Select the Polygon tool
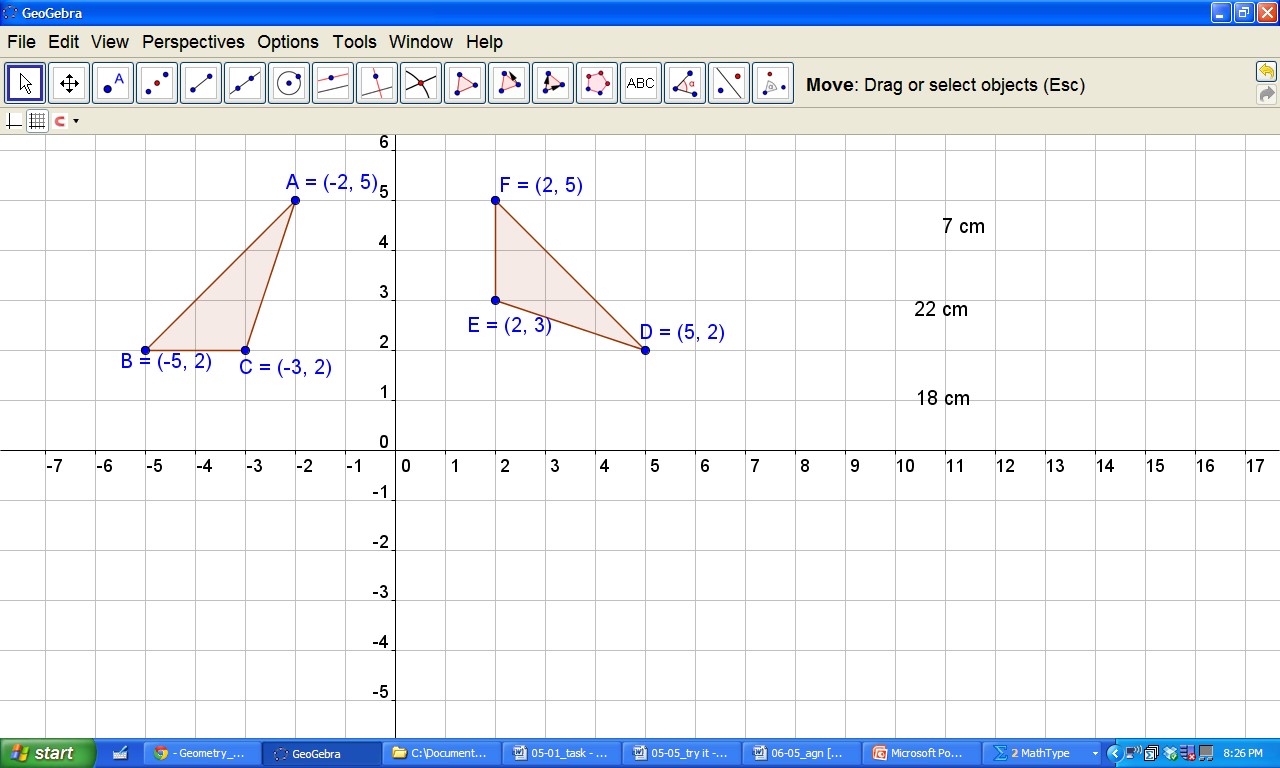This screenshot has width=1280, height=768. coord(465,84)
